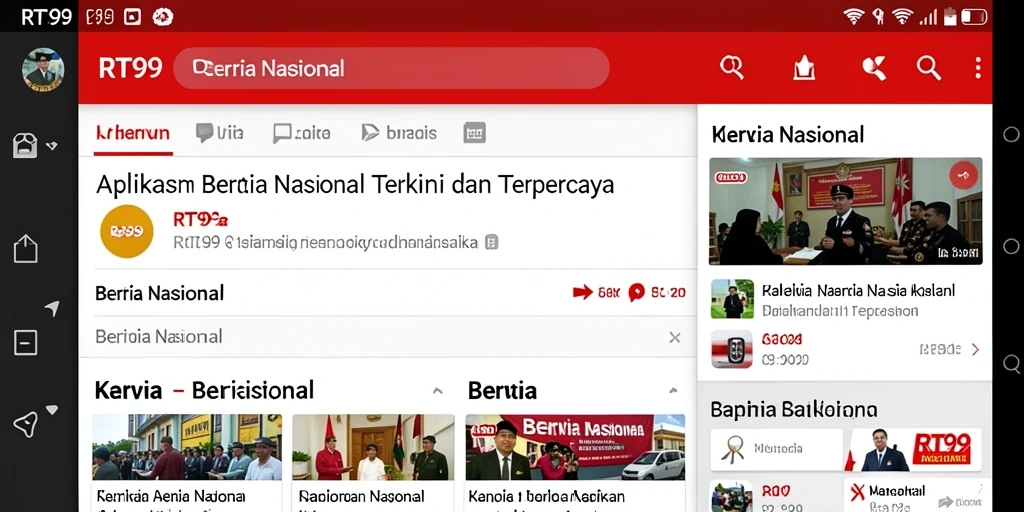Dismiss the 'Berioia Nasional' row with X
Screen dimensions: 1024x512
[x=675, y=337]
